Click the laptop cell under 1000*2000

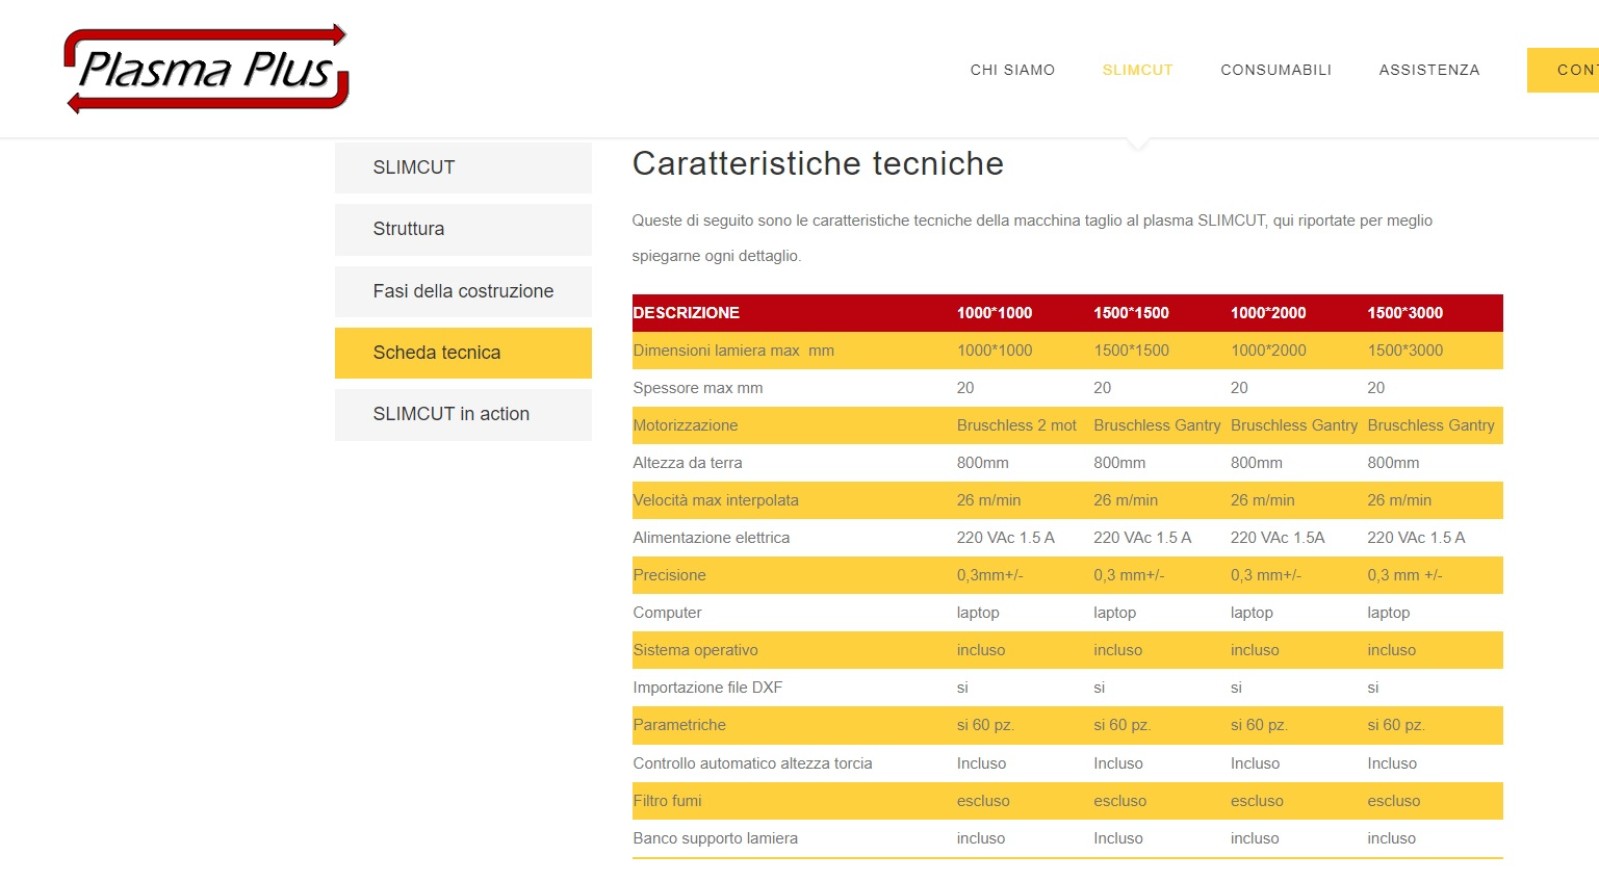[x=1251, y=613]
